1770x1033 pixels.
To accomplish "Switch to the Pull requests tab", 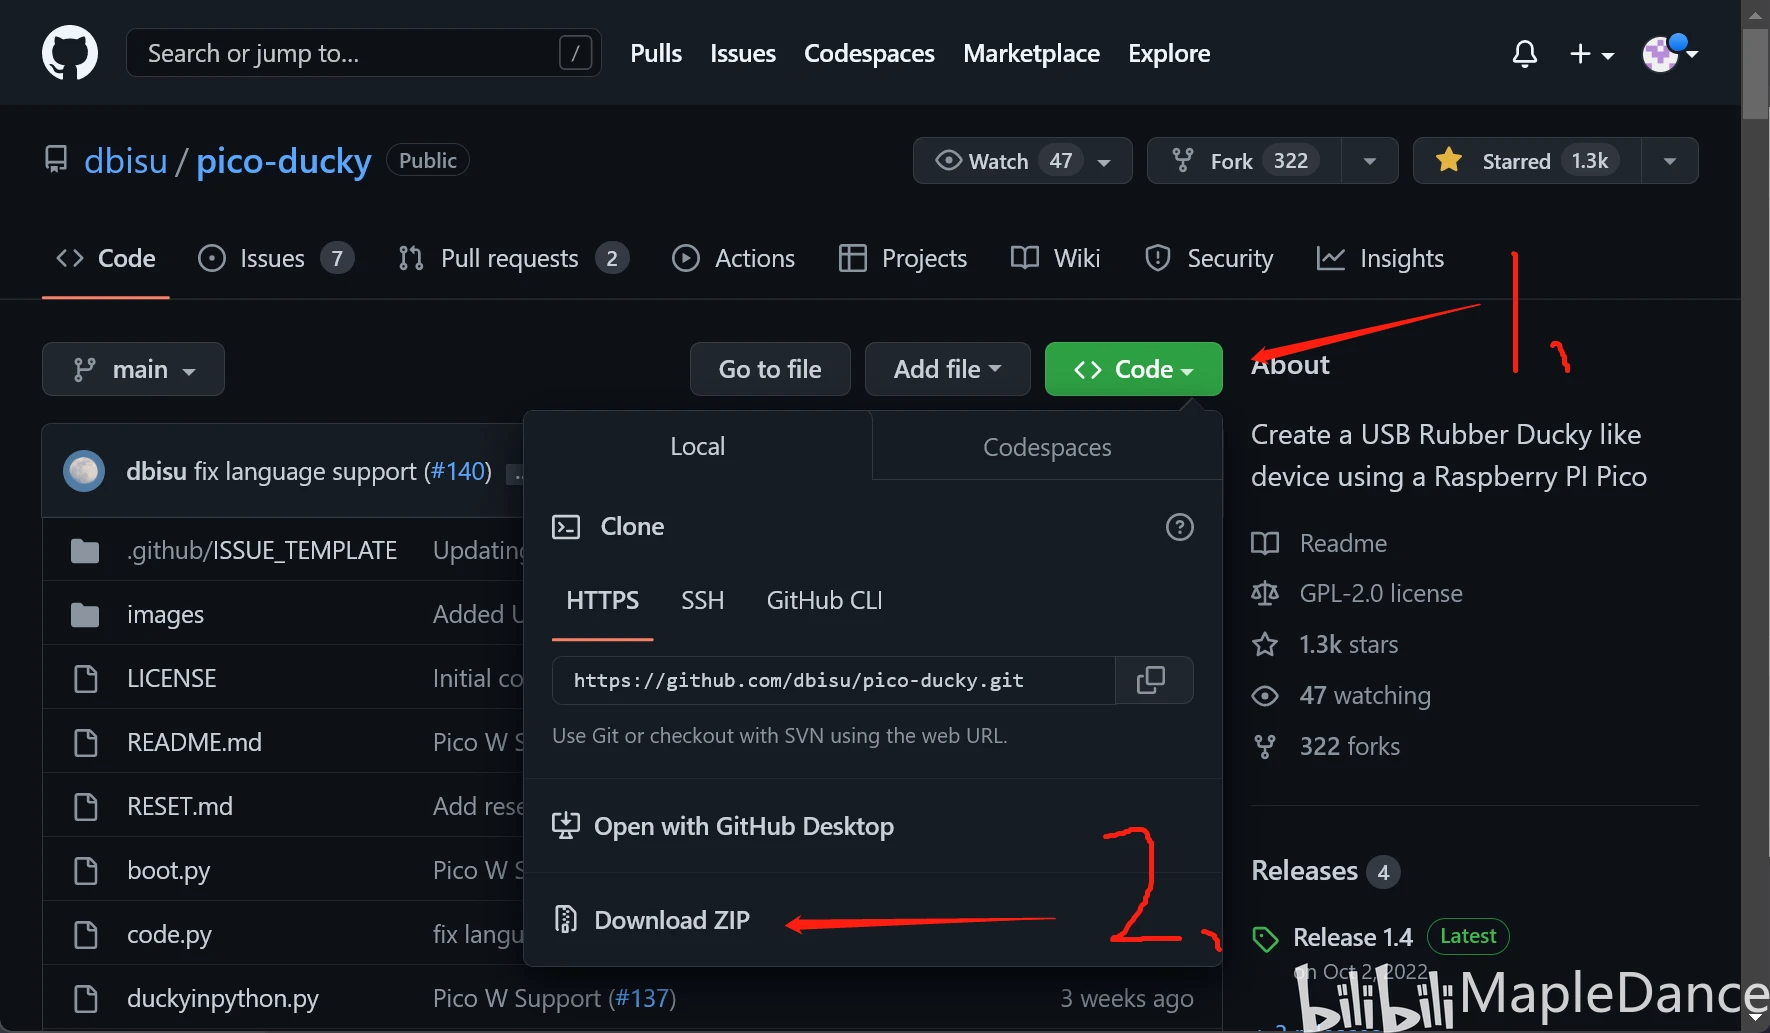I will (x=513, y=259).
